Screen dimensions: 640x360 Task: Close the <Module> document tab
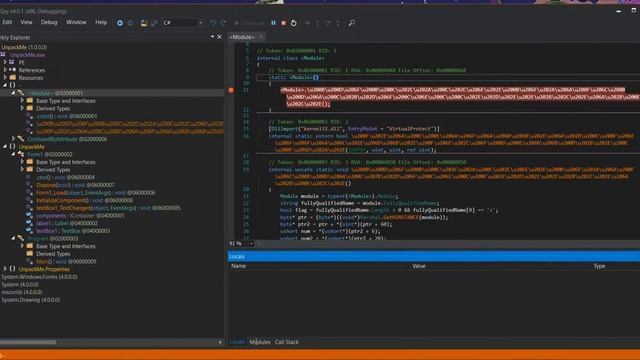click(x=261, y=37)
